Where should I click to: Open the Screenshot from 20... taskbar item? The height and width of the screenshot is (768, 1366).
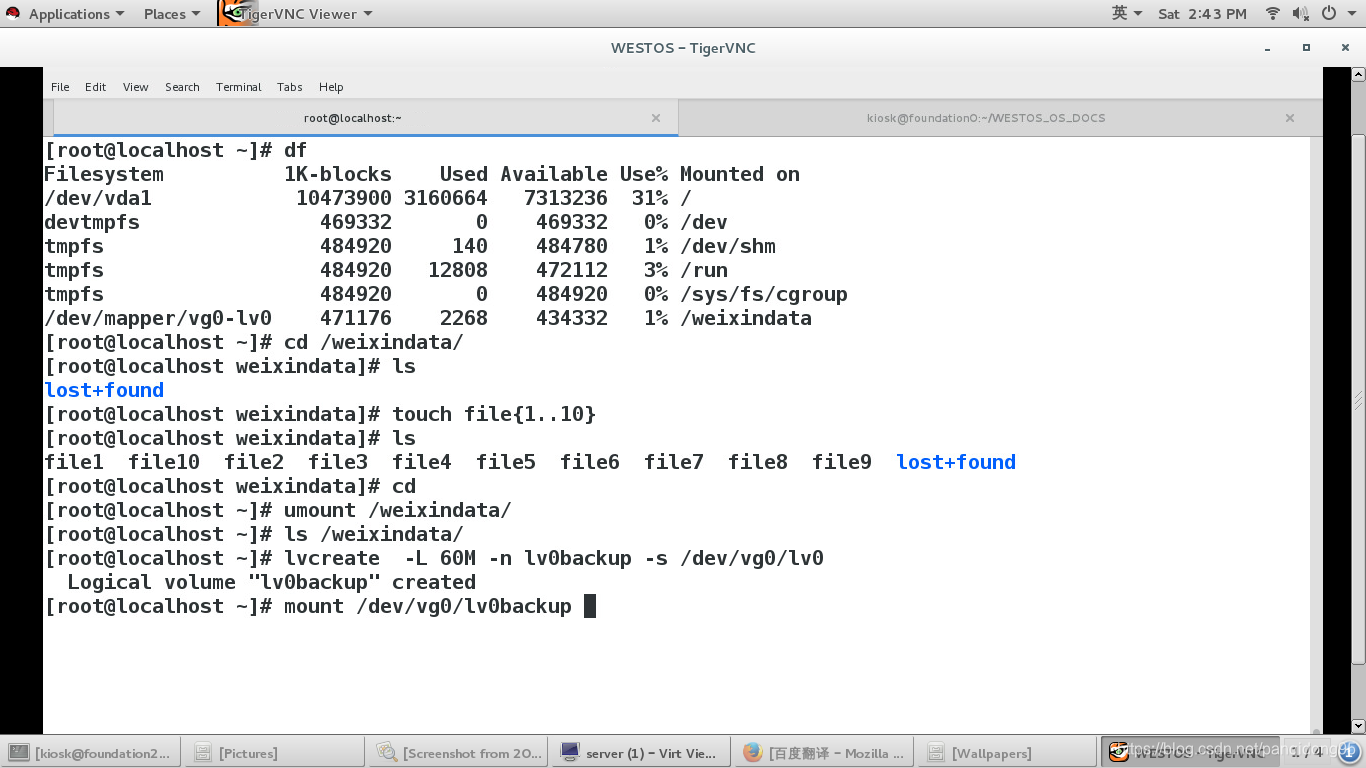coord(458,753)
